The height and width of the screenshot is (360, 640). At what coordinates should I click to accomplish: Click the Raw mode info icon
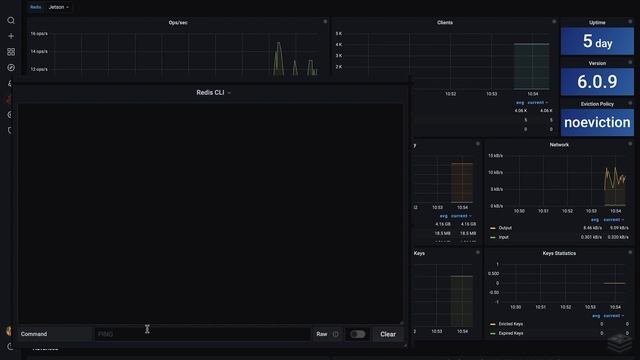(x=336, y=334)
